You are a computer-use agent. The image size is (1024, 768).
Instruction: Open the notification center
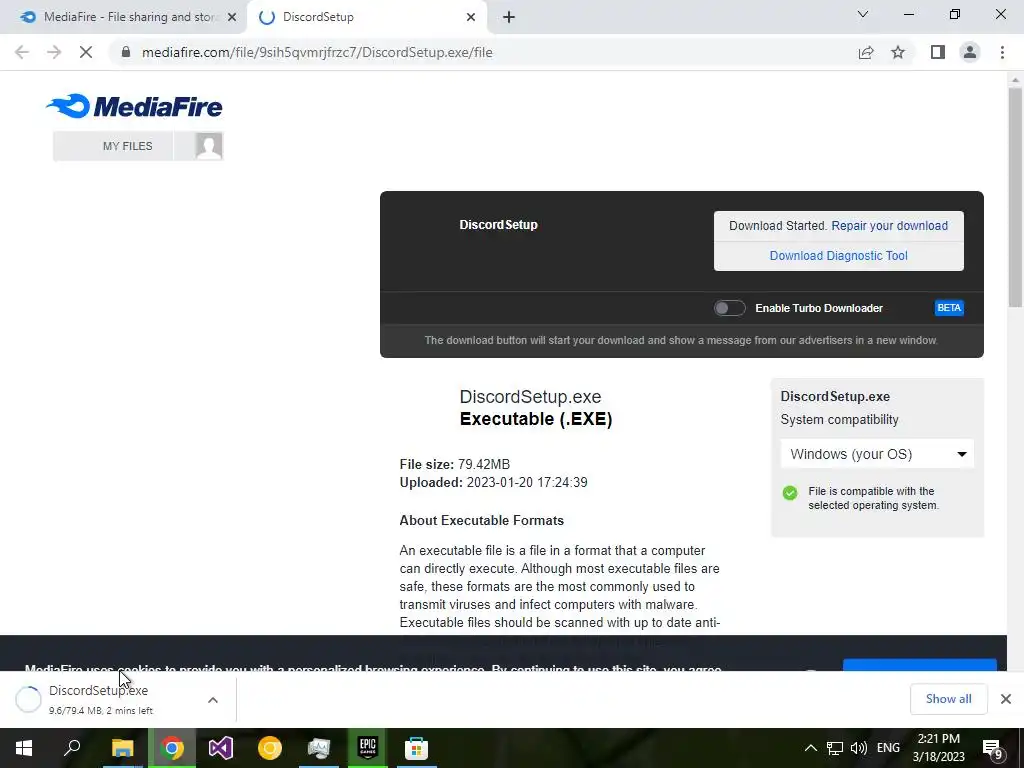tap(993, 748)
